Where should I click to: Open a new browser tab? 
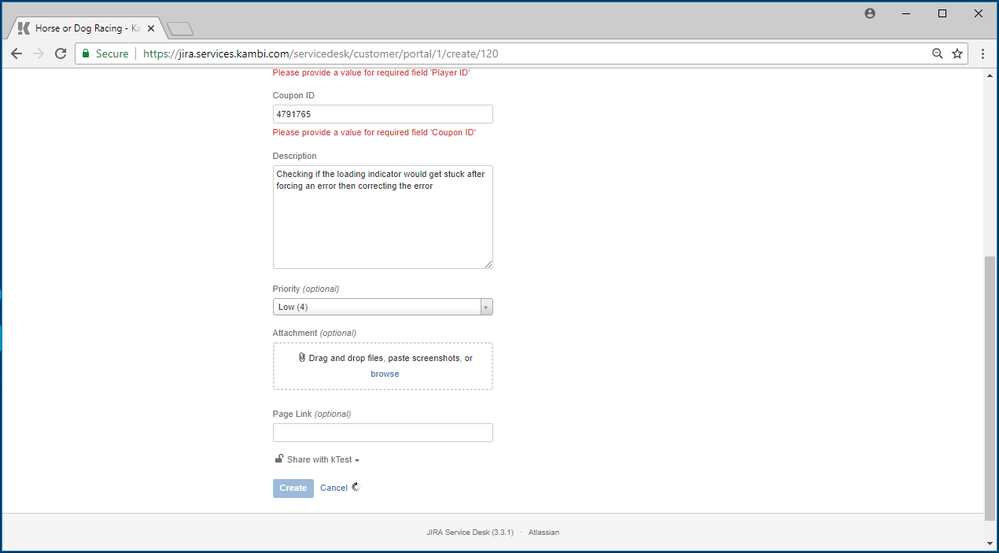(x=180, y=29)
